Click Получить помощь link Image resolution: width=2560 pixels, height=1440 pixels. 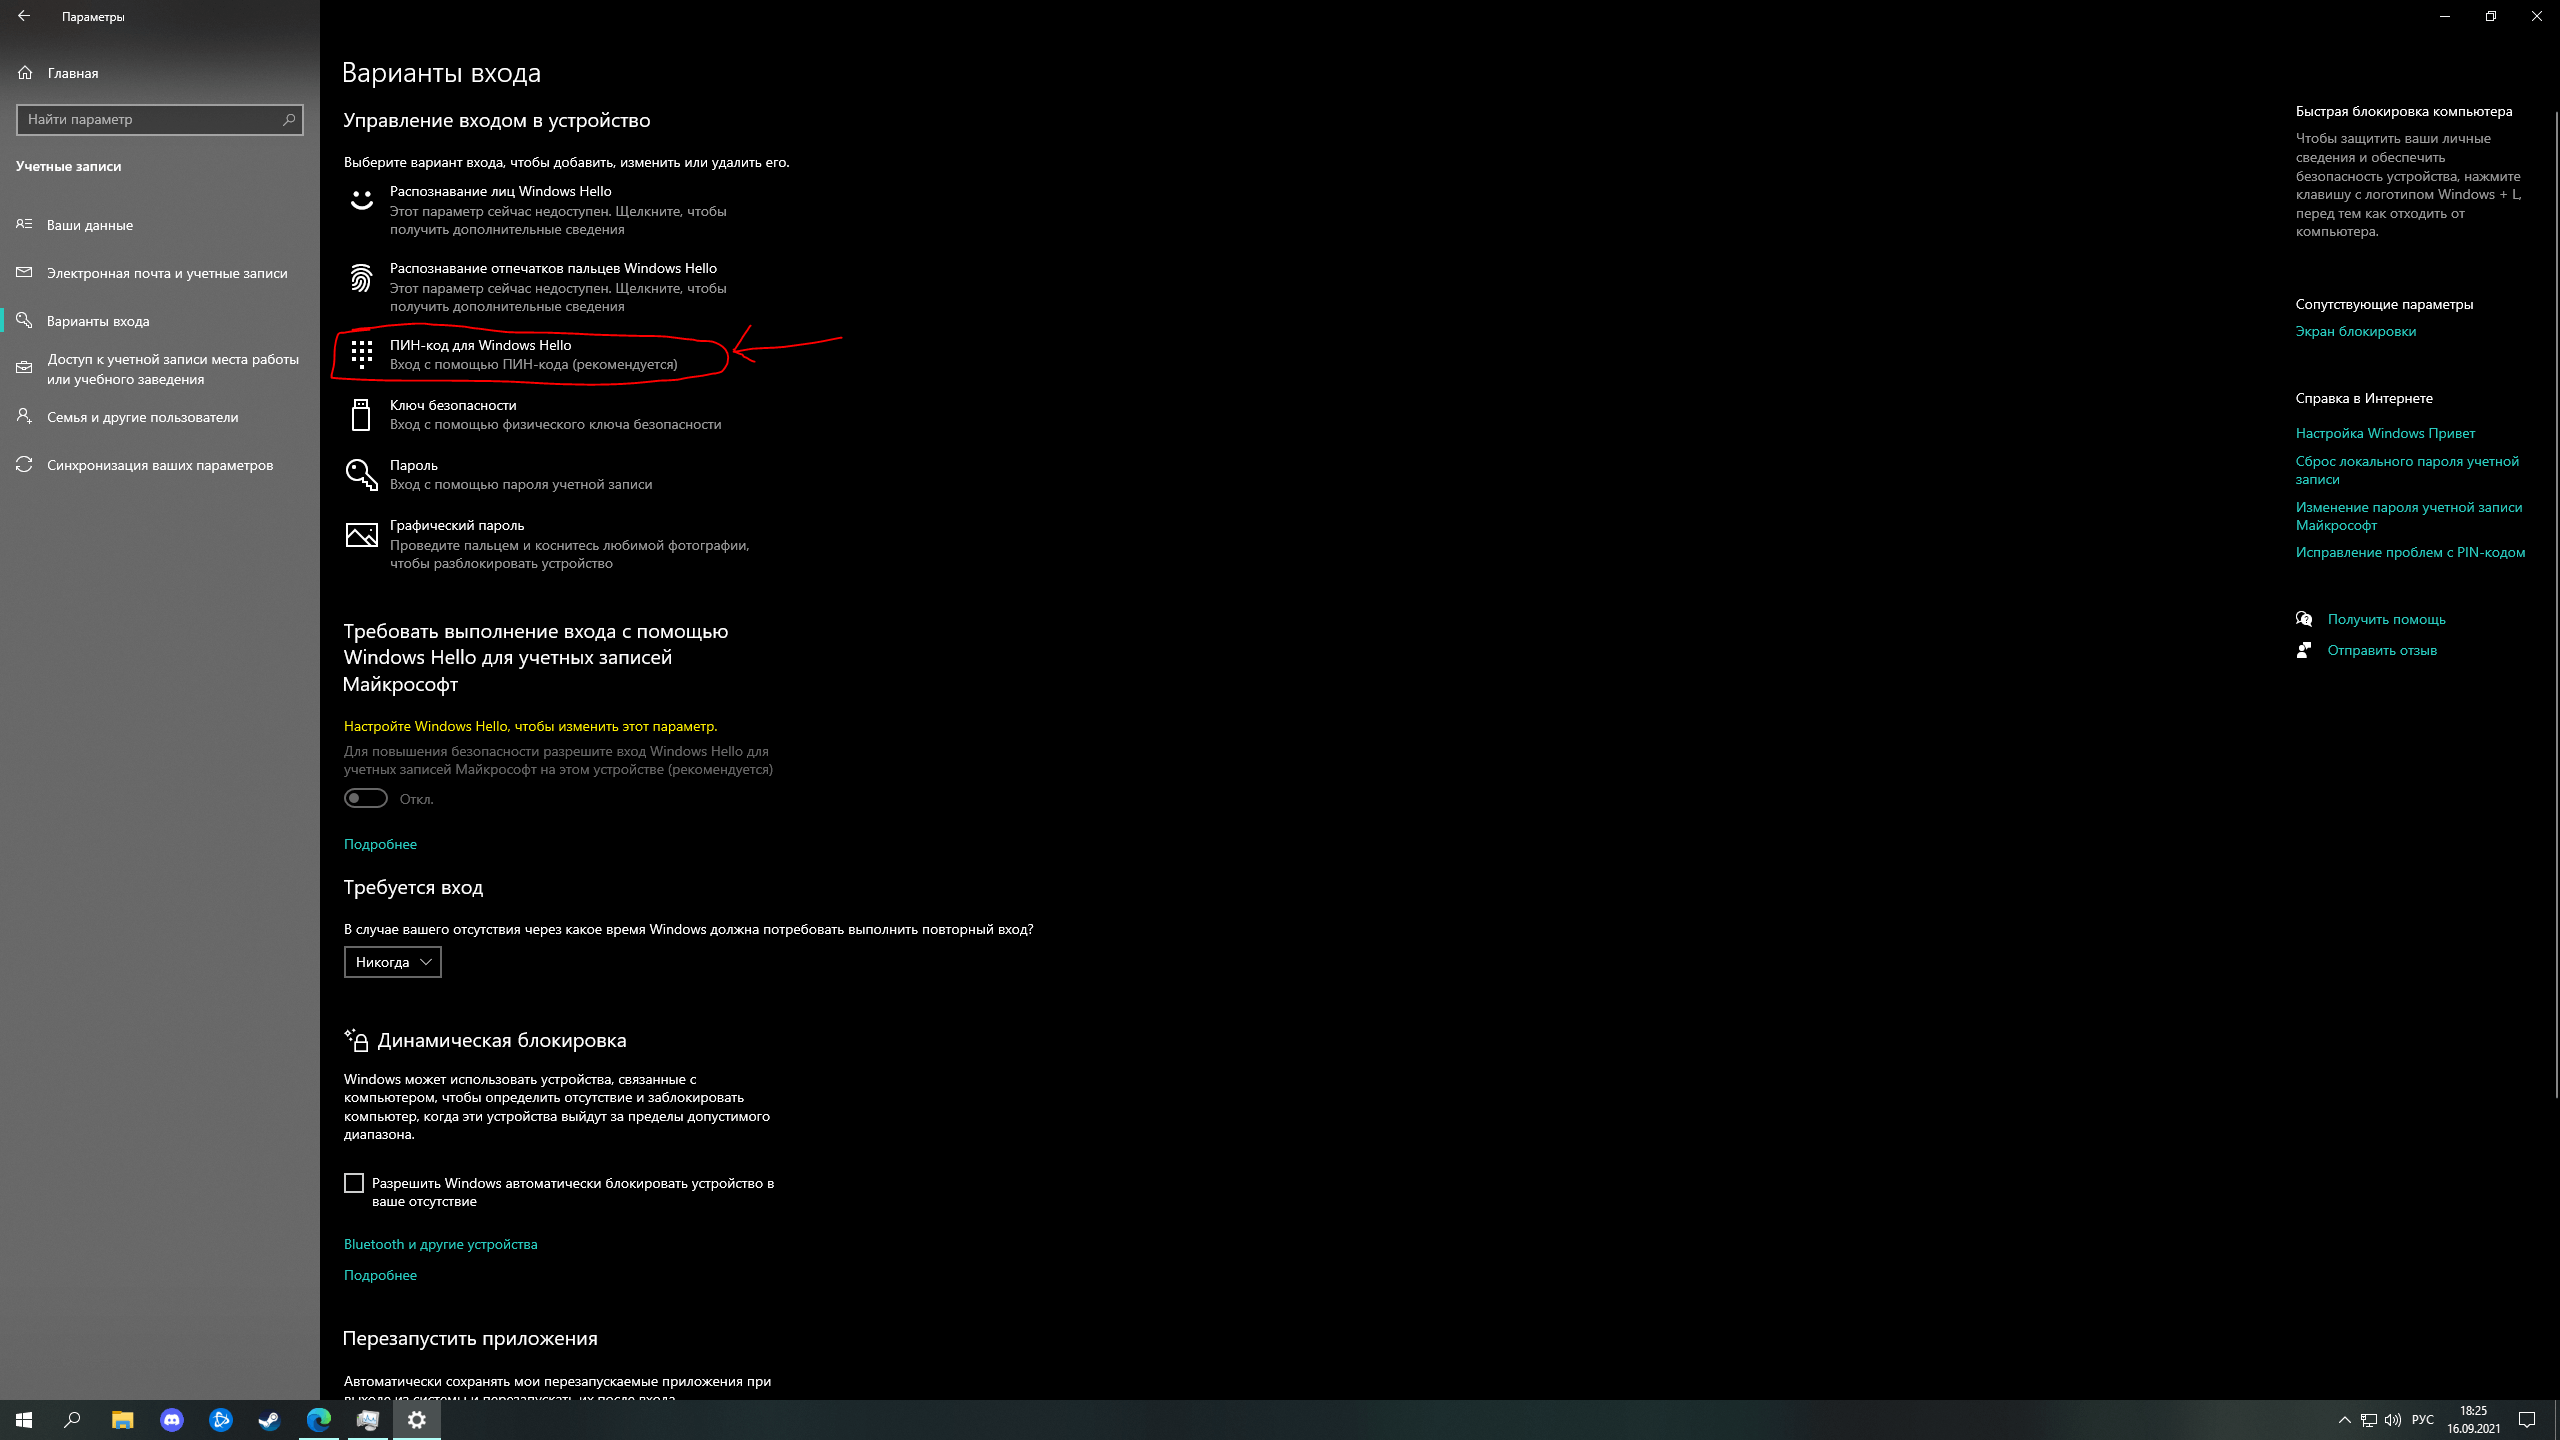click(x=2386, y=619)
